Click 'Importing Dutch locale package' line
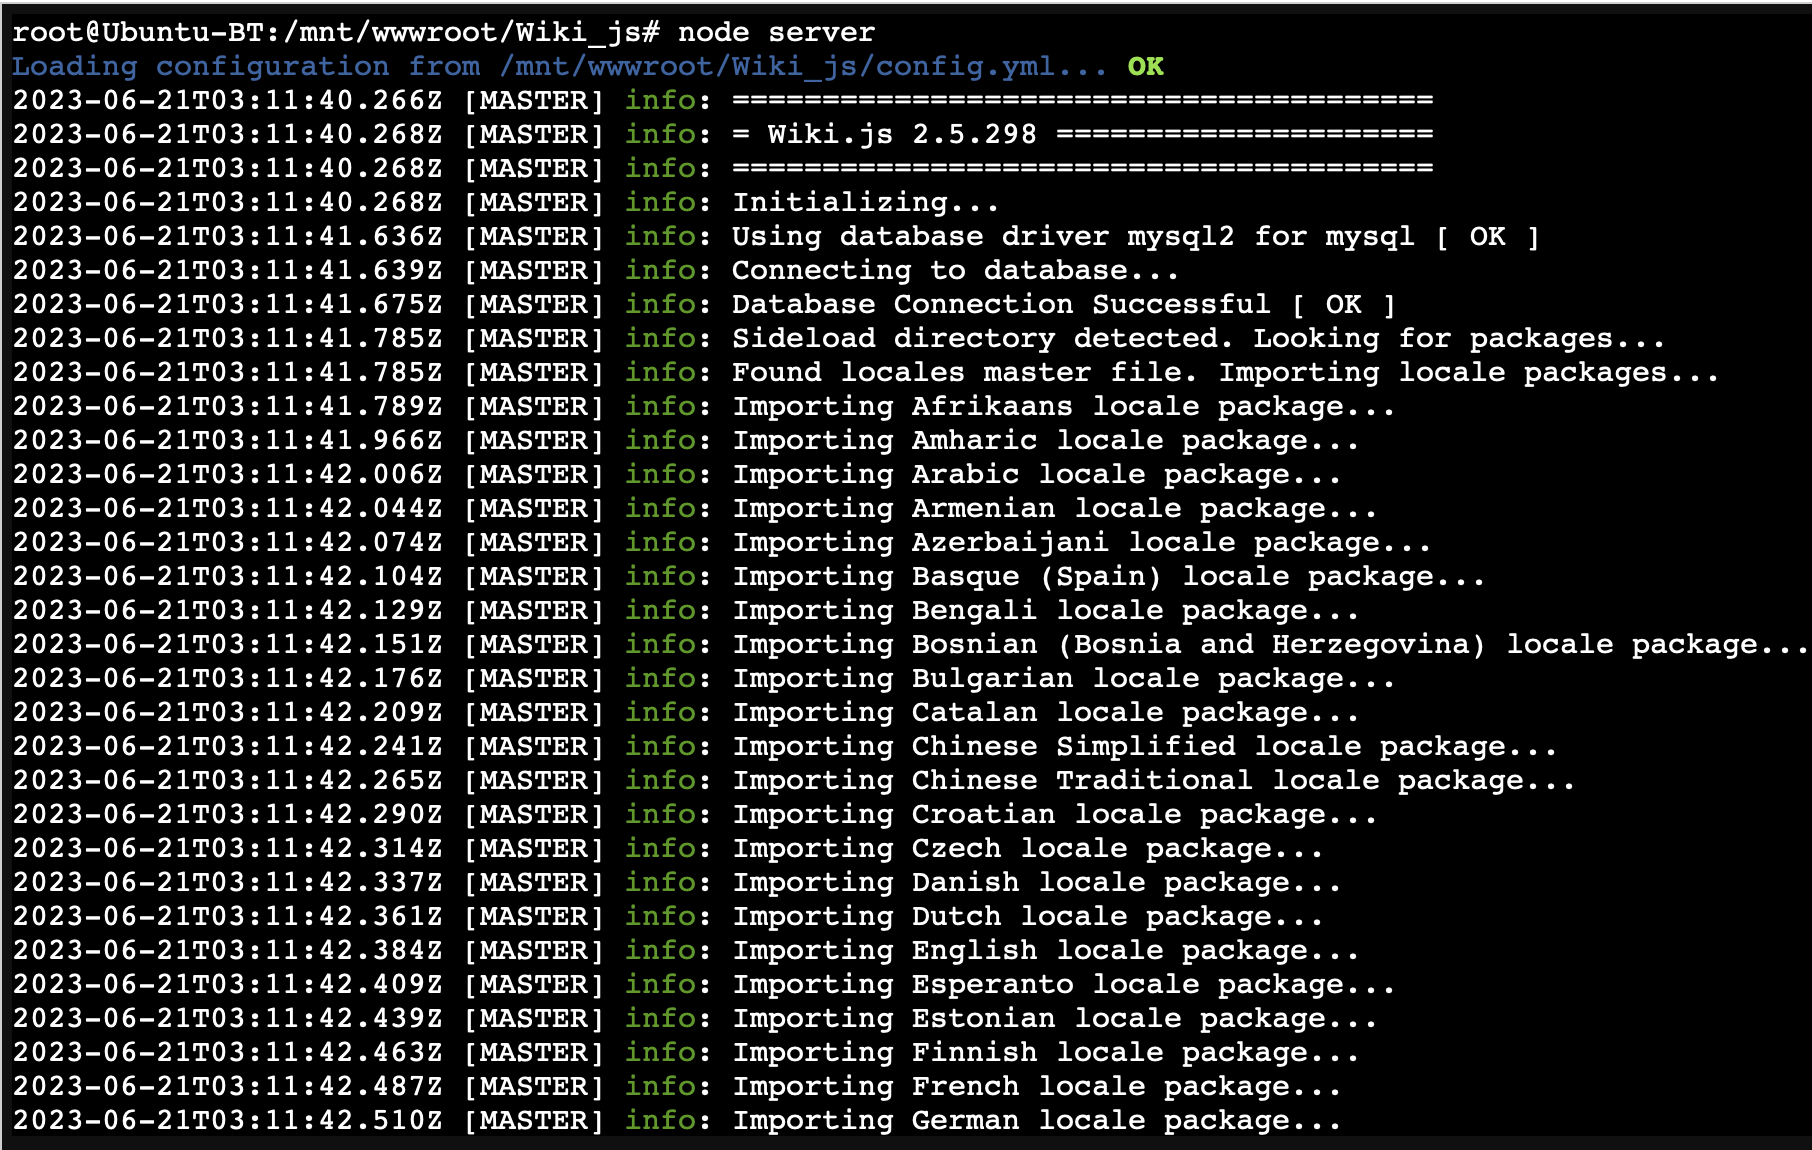The height and width of the screenshot is (1150, 1812). (1027, 916)
